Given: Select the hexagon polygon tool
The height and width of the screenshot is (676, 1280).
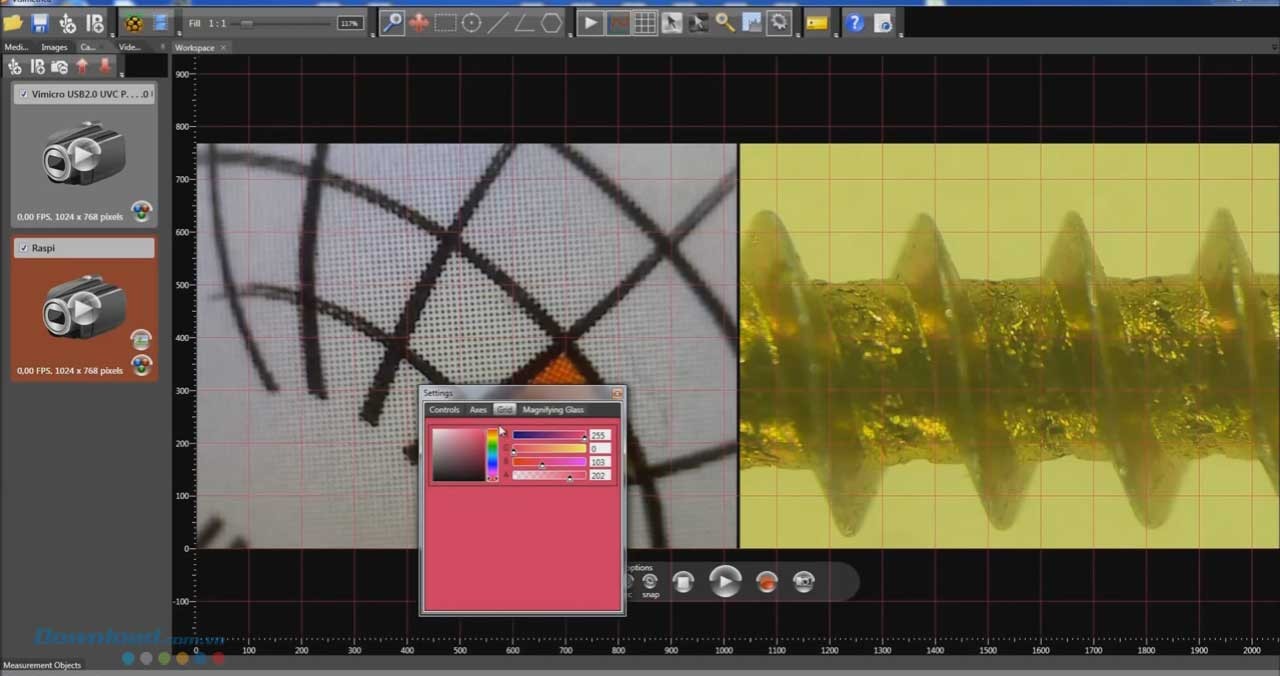Looking at the screenshot, I should click(x=551, y=23).
